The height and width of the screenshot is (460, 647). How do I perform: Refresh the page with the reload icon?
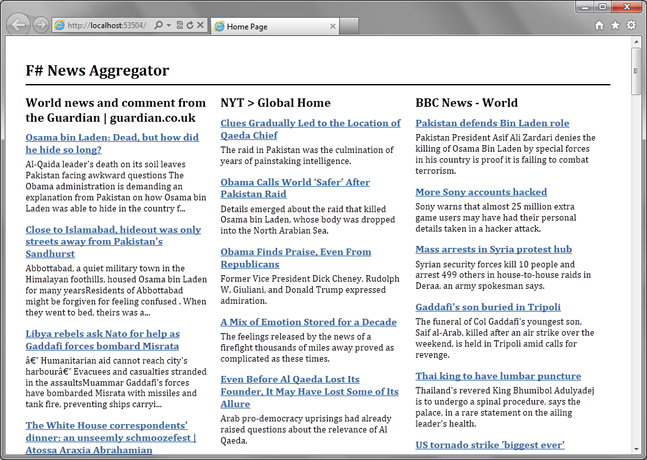click(x=190, y=25)
